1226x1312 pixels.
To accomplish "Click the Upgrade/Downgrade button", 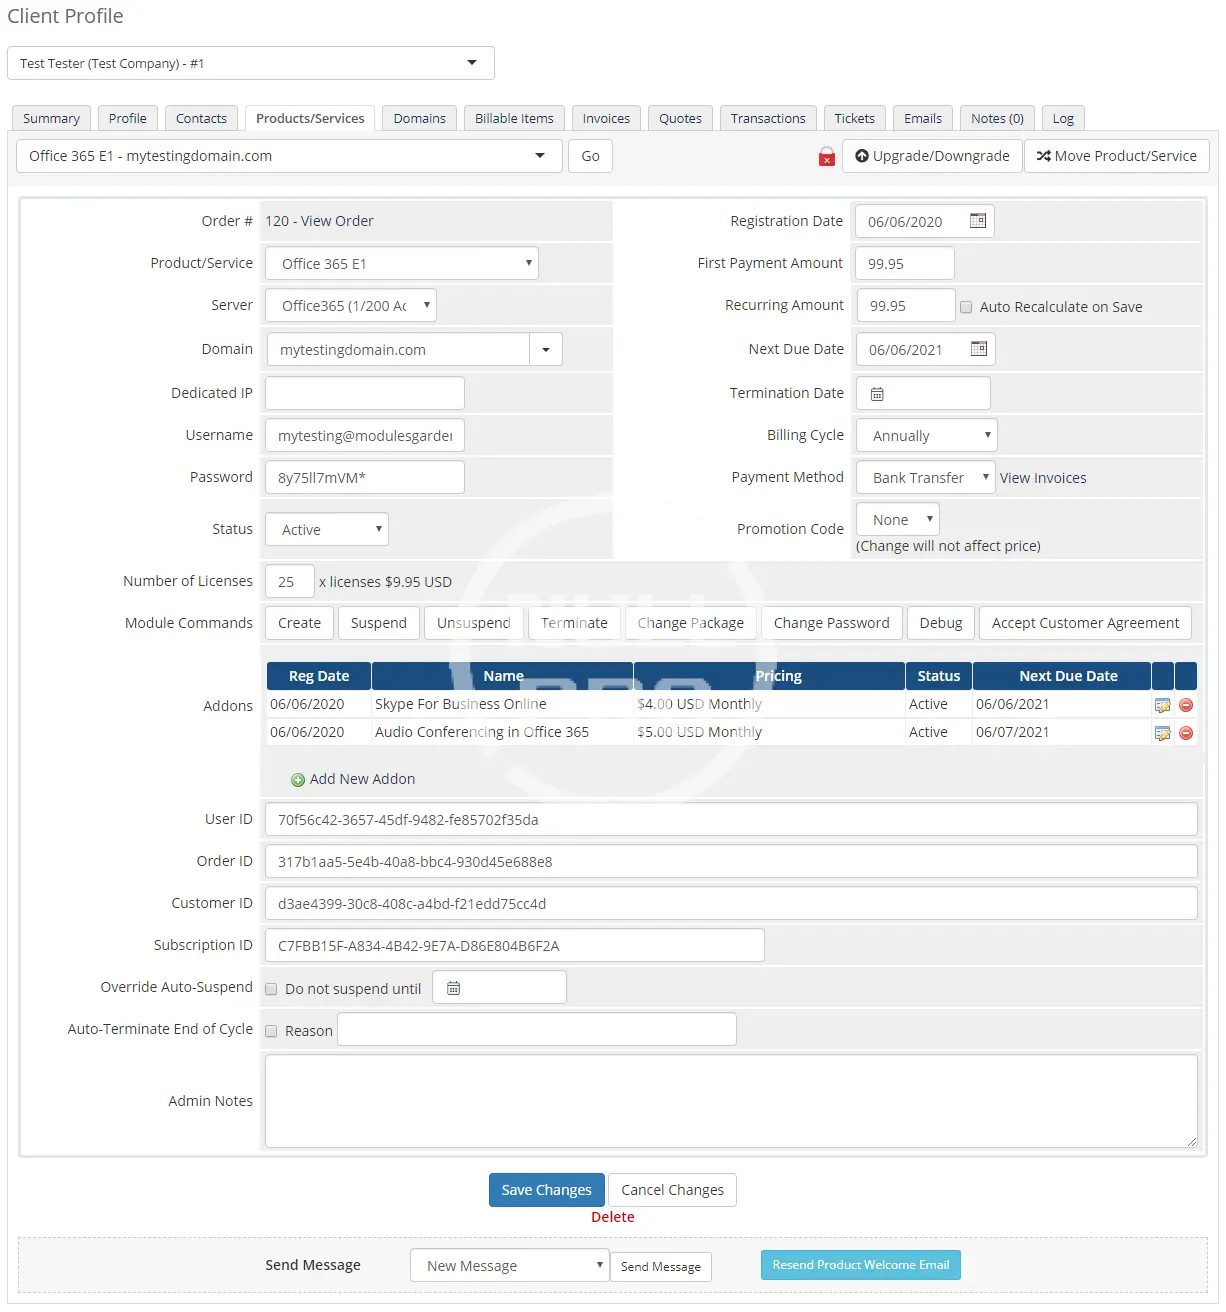I will [x=932, y=156].
